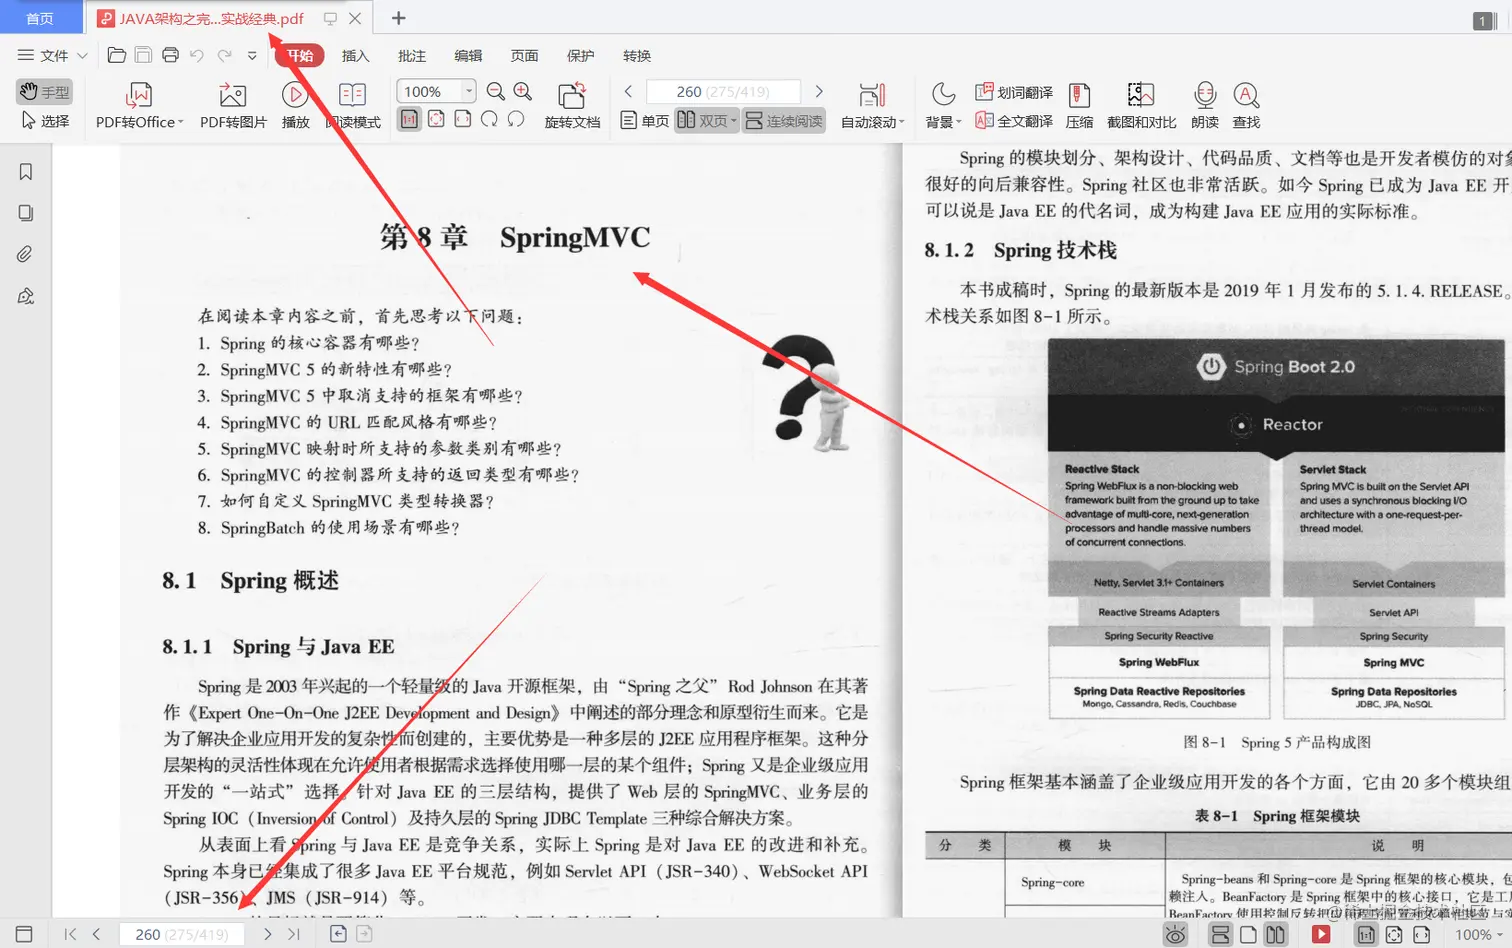This screenshot has height=948, width=1512.
Task: Open the 压缩 compress PDF tool
Action: coord(1079,104)
